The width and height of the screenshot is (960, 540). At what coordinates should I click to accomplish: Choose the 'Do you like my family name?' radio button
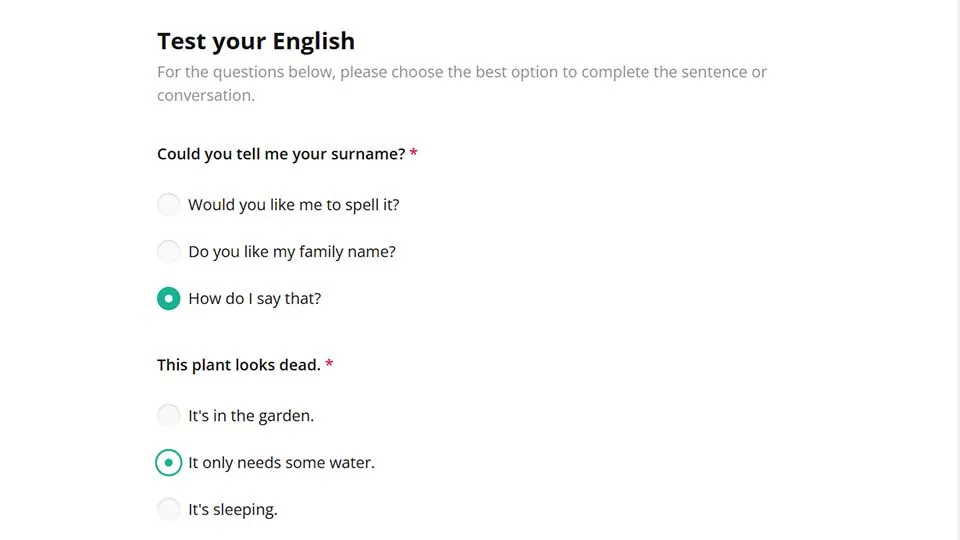169,252
